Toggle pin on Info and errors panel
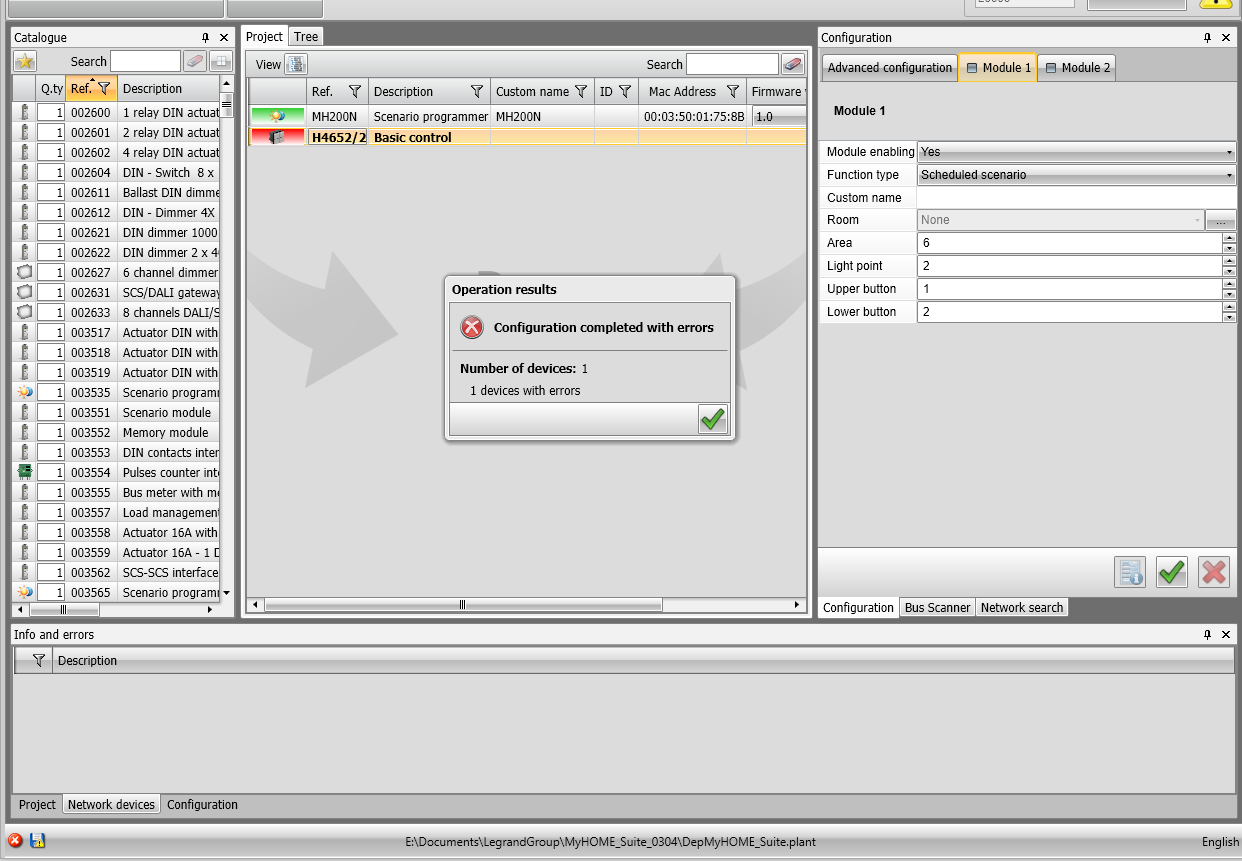The height and width of the screenshot is (861, 1242). point(1207,635)
